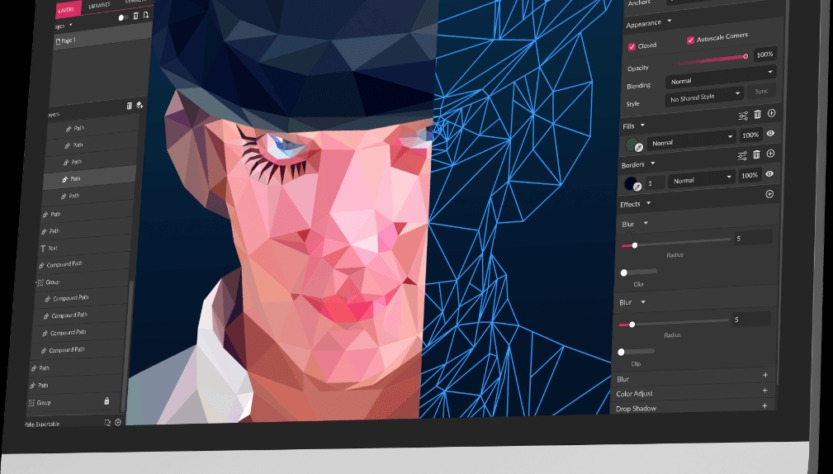
Task: Open the green fill color swatch
Action: coord(632,145)
